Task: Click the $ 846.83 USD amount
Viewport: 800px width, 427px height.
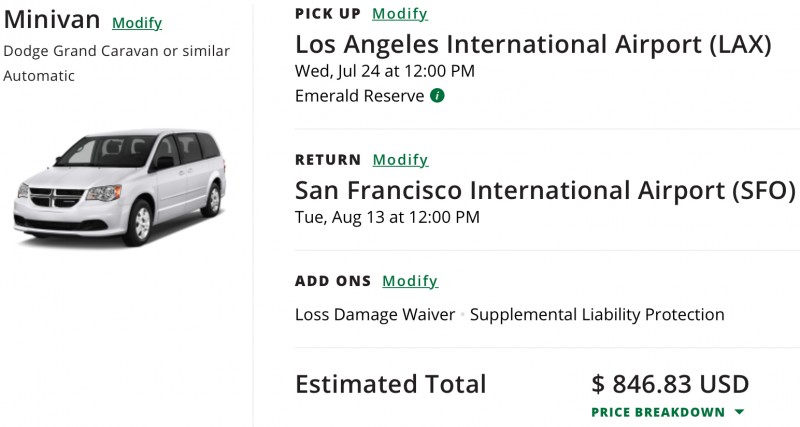Action: (670, 384)
